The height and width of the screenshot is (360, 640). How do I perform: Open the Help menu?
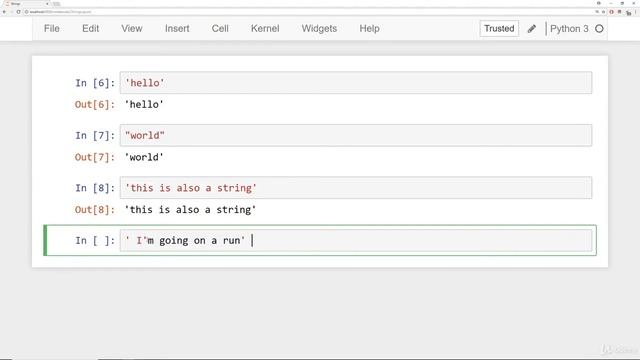369,29
